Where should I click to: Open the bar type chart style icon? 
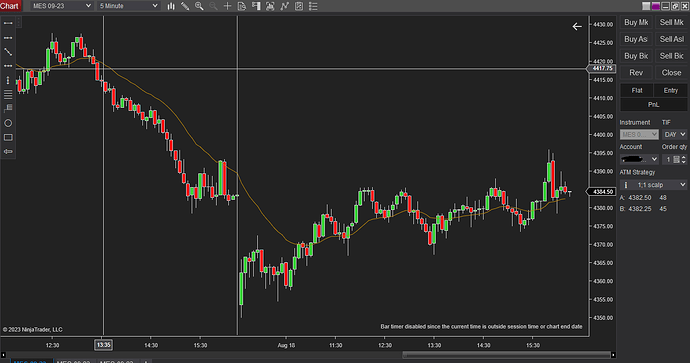coord(171,6)
